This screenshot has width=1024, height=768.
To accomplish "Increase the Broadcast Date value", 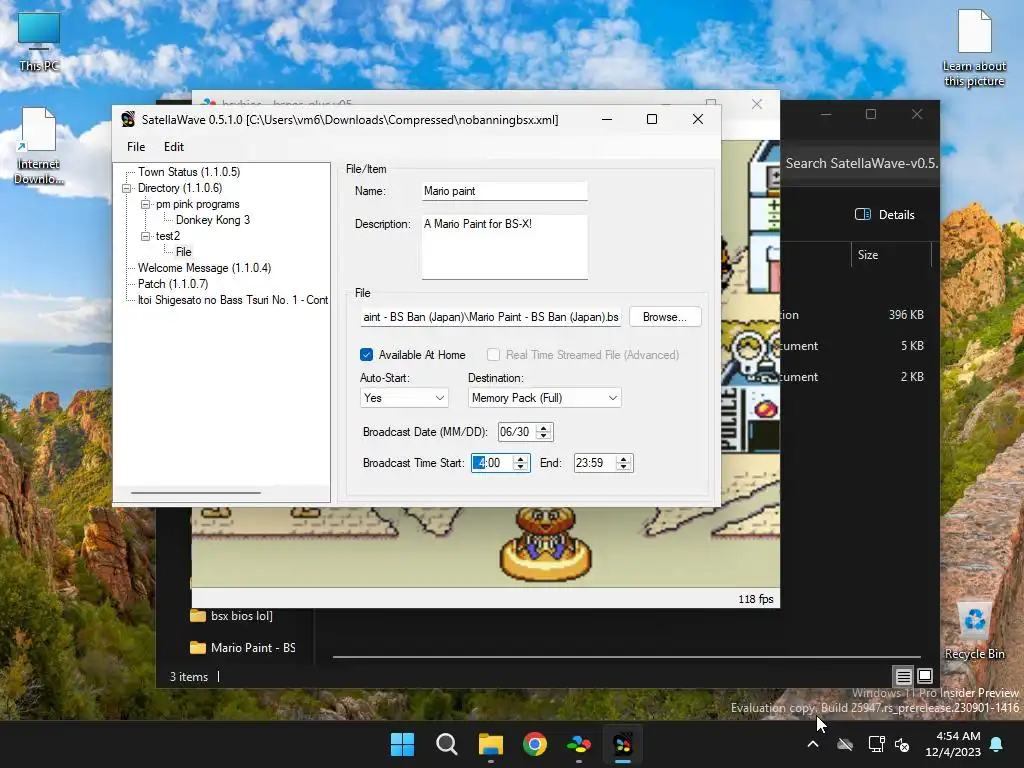I will point(543,428).
